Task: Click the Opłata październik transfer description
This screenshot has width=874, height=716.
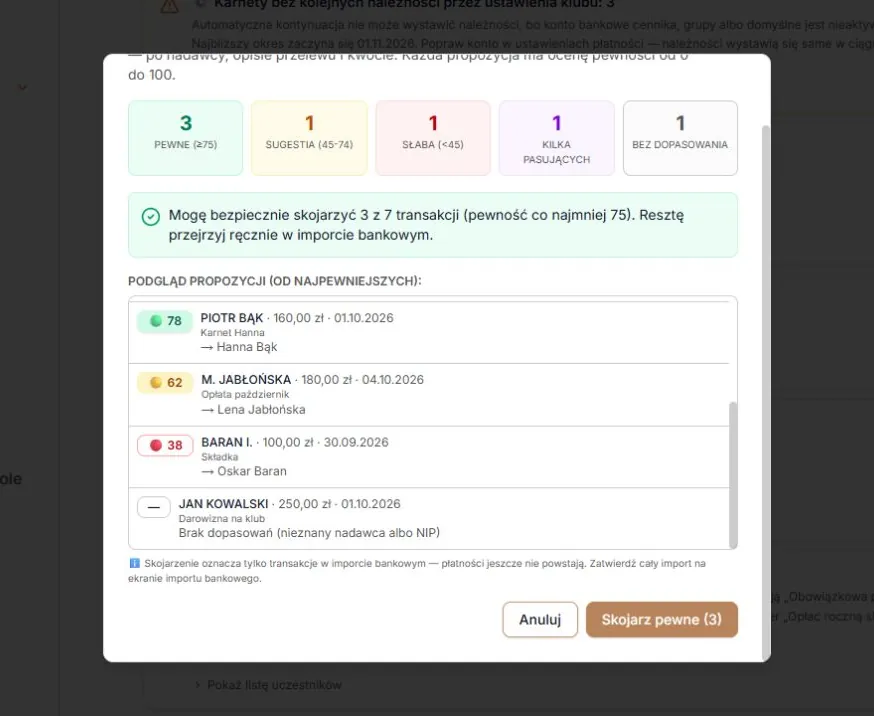Action: [245, 394]
